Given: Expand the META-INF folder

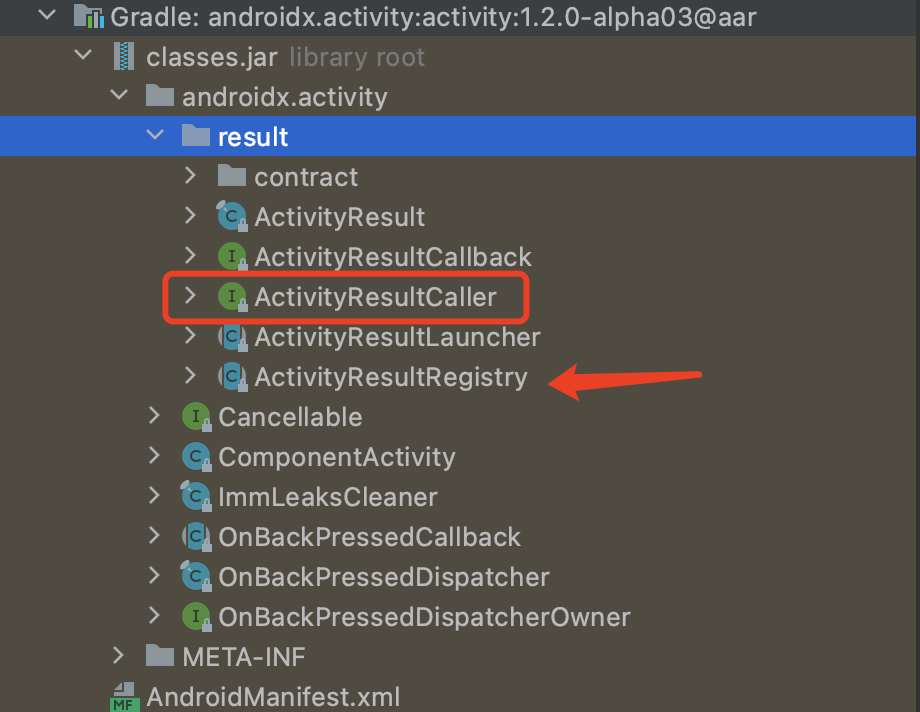Looking at the screenshot, I should coord(119,657).
